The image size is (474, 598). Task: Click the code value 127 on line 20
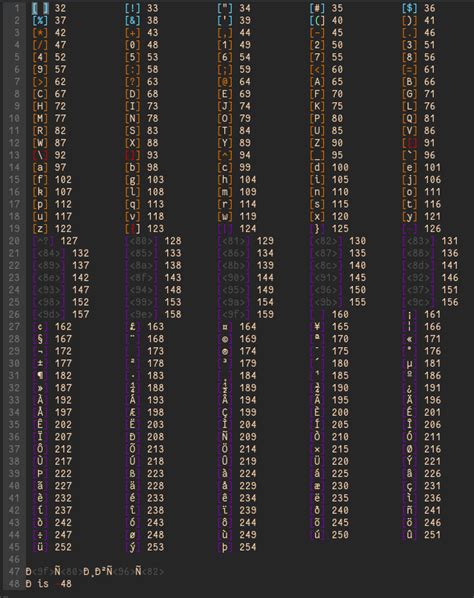pos(69,241)
